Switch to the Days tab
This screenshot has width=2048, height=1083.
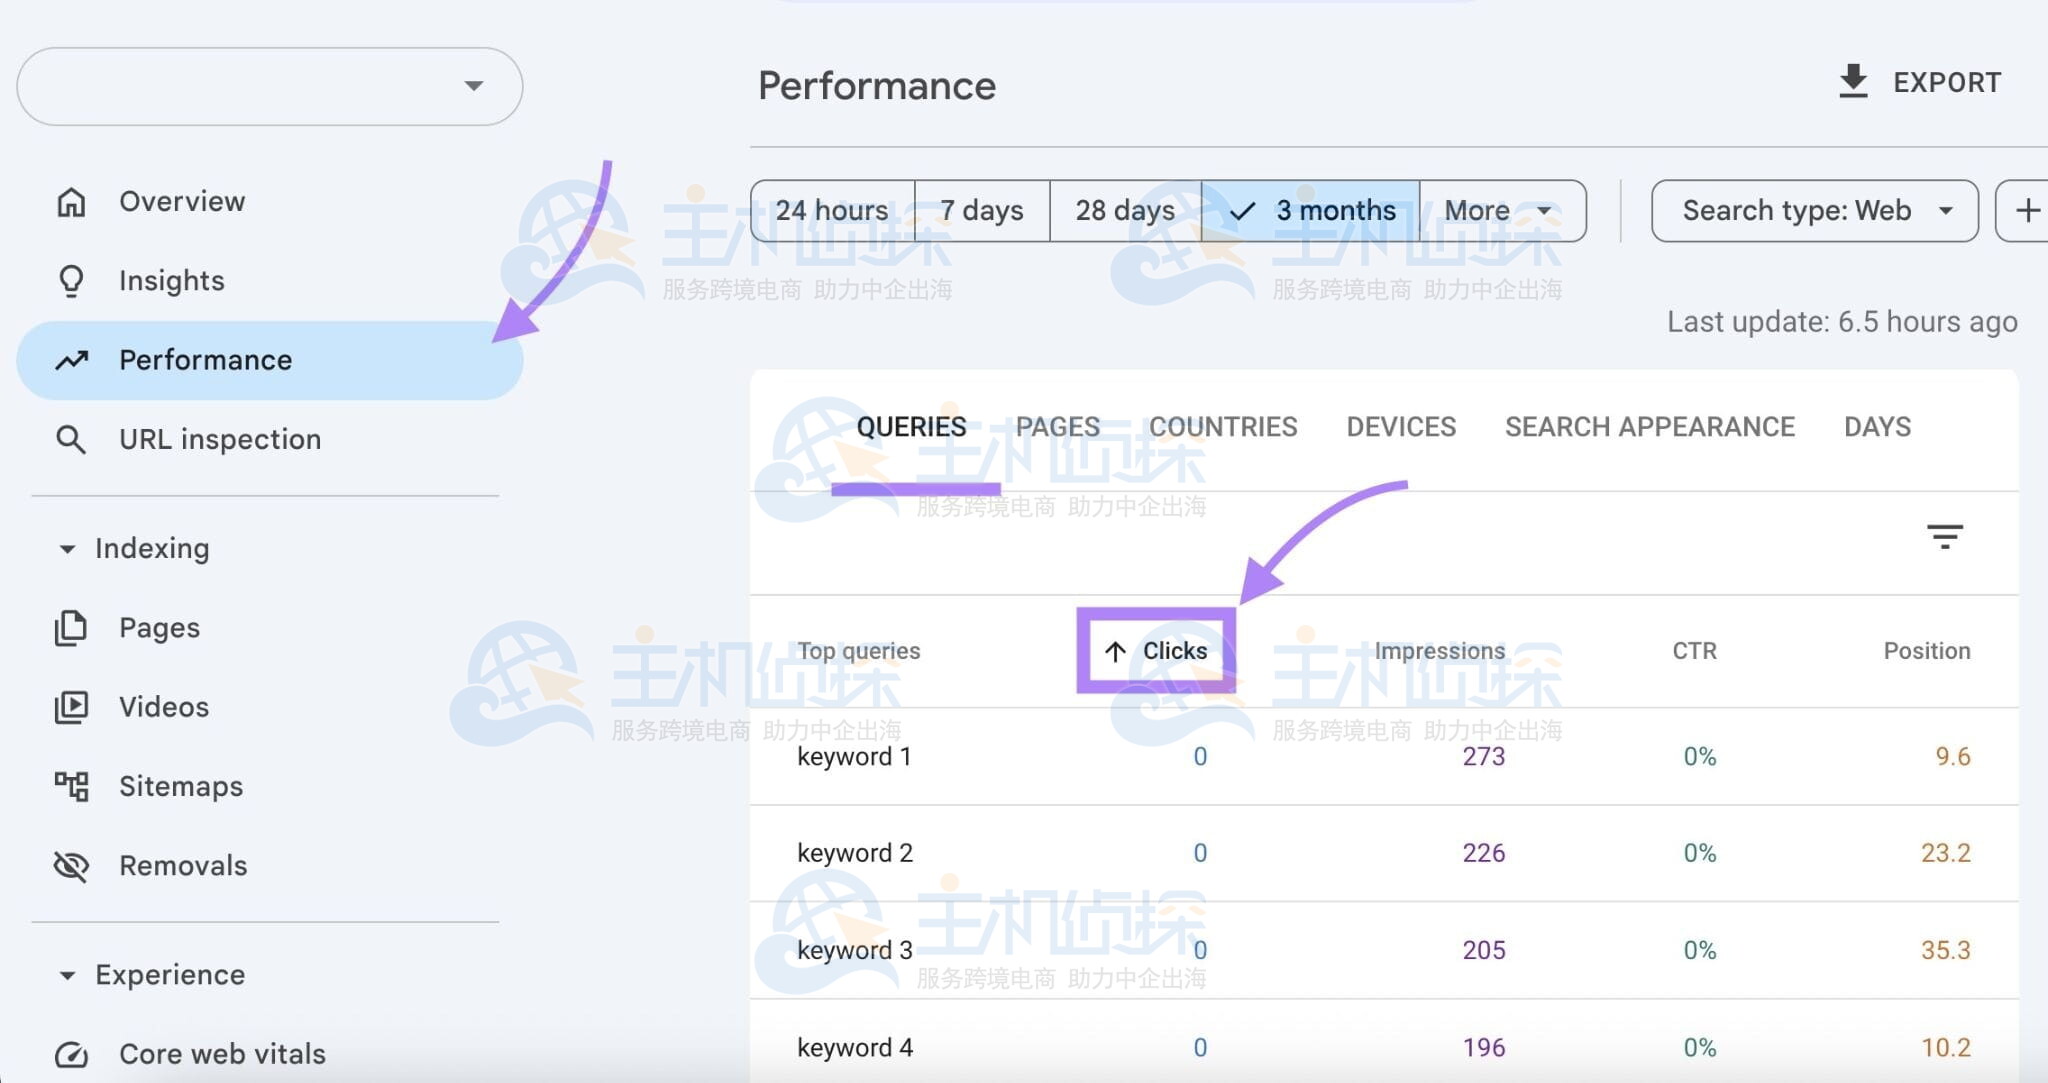1877,427
